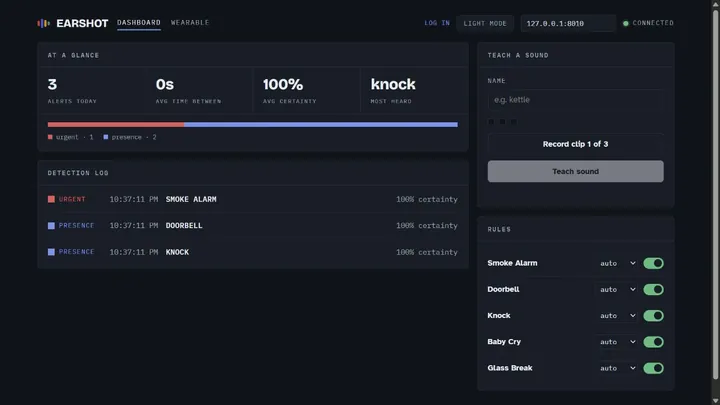Expand the Baby Cry auto dropdown

[618, 342]
